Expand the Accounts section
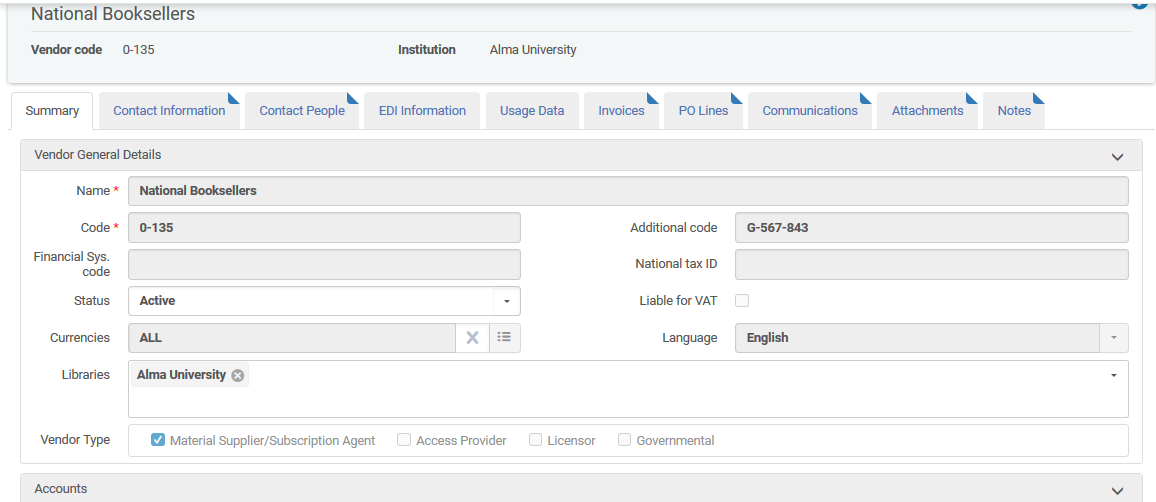Viewport: 1156px width, 502px height. pos(1117,490)
